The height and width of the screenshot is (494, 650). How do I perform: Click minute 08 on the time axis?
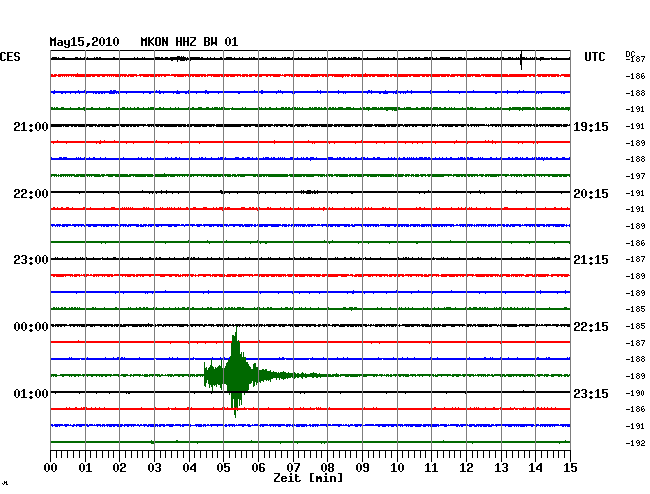pos(327,468)
